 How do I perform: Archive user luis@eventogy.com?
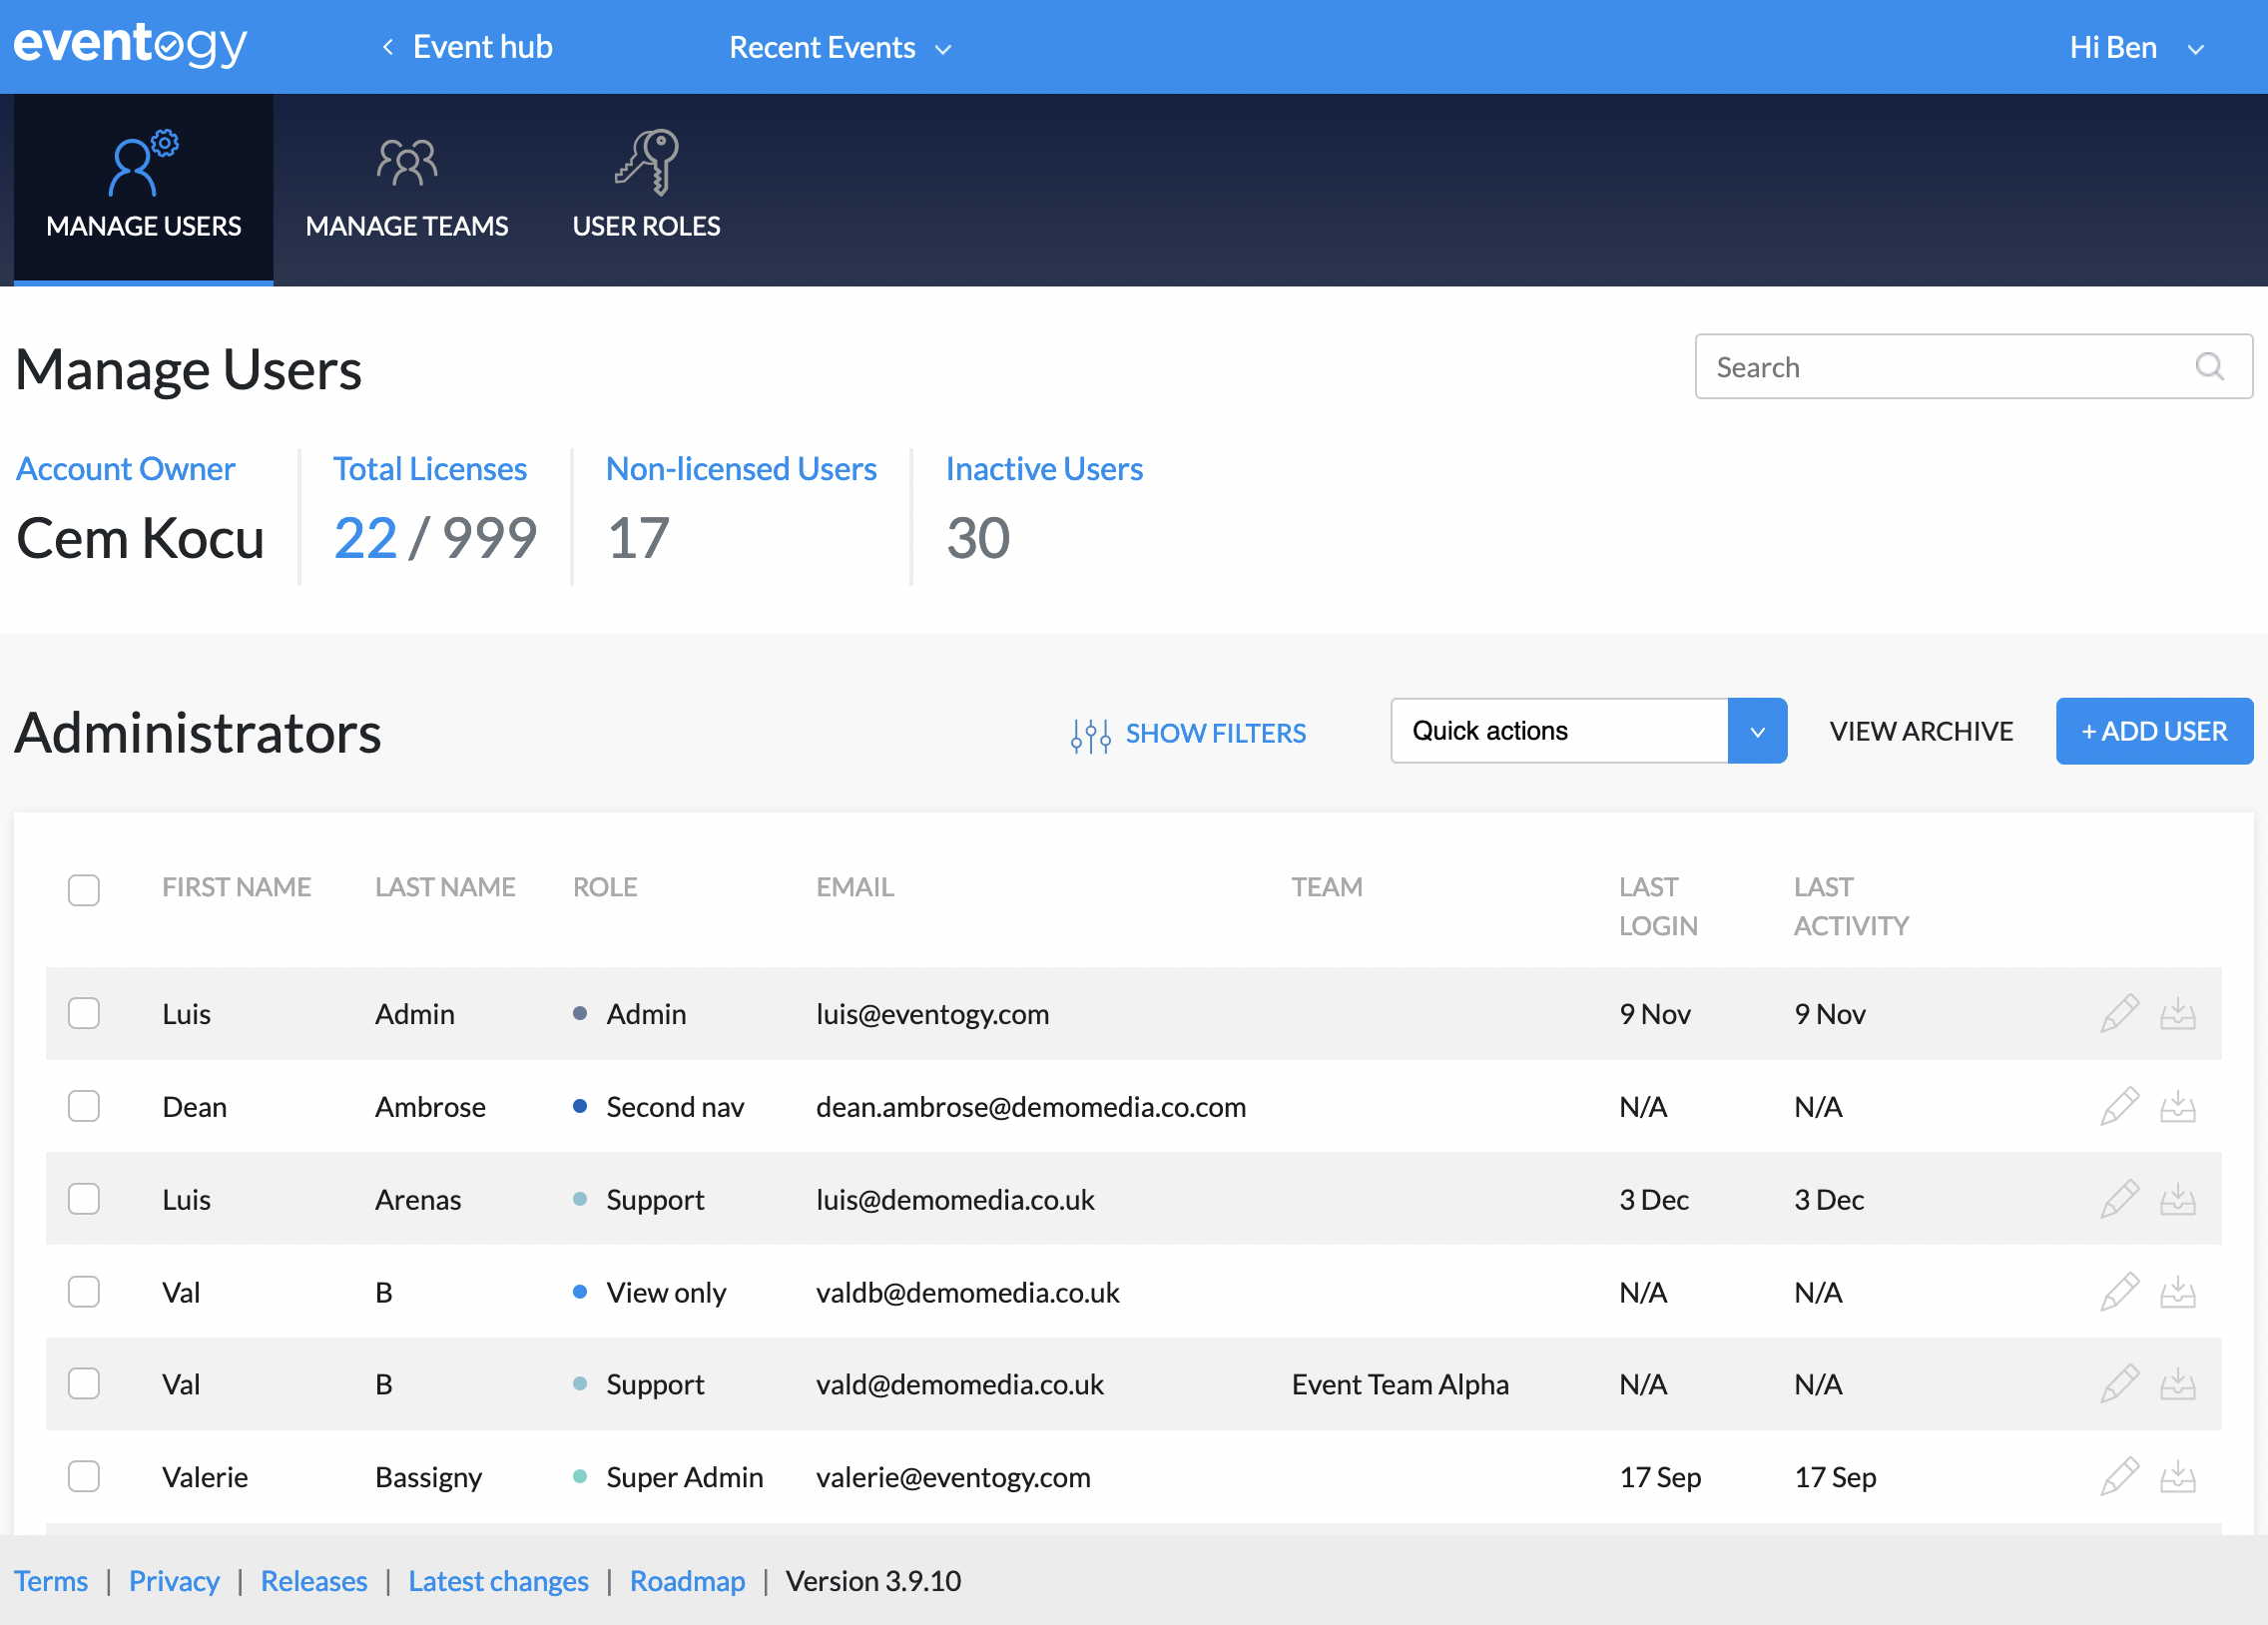click(2177, 1014)
